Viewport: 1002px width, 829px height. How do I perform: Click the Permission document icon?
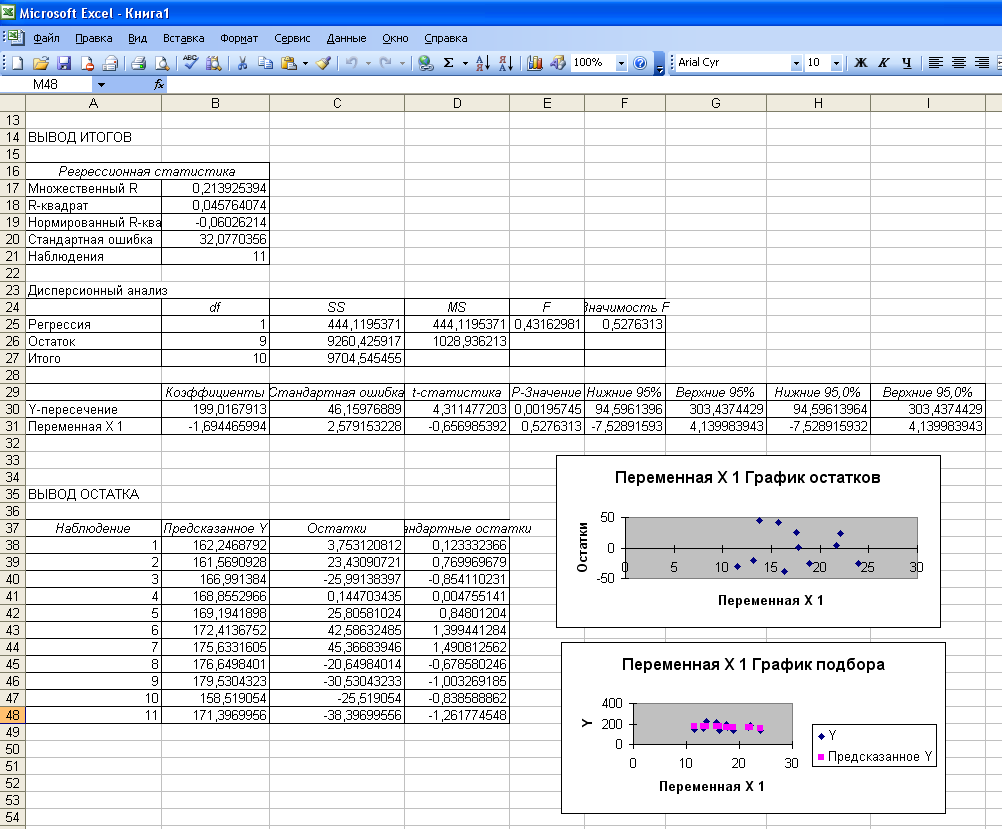coord(88,63)
